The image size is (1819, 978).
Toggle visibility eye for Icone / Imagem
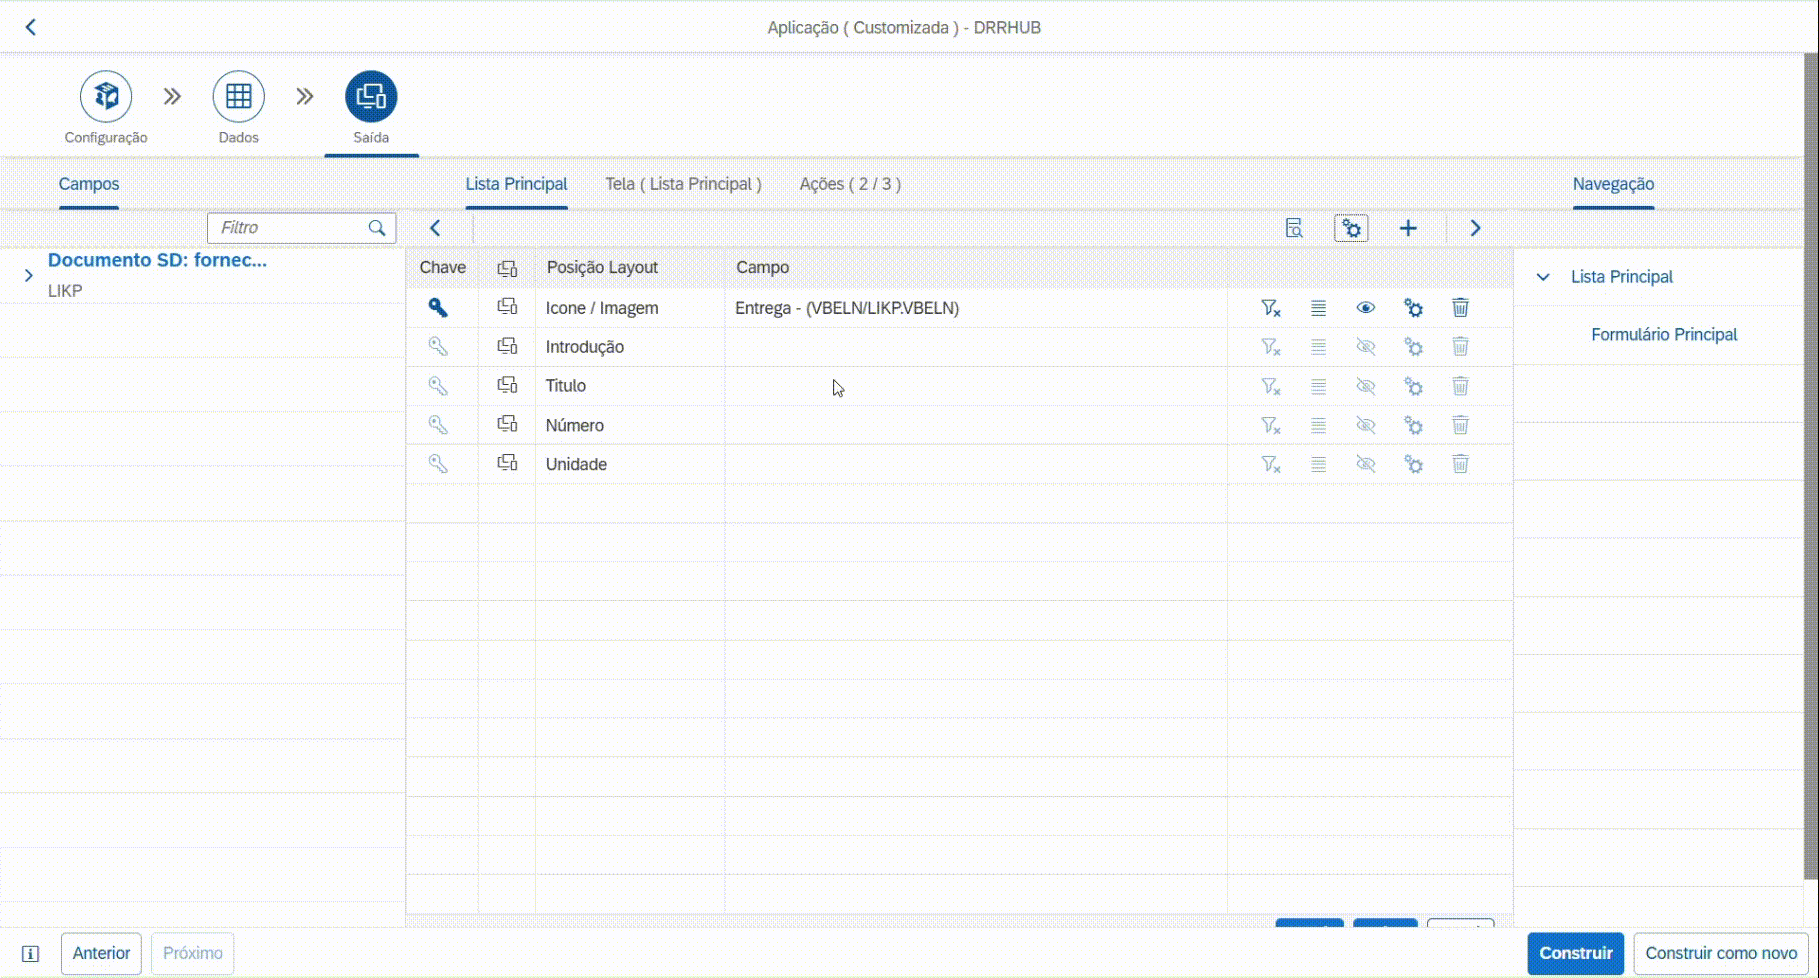[1366, 308]
